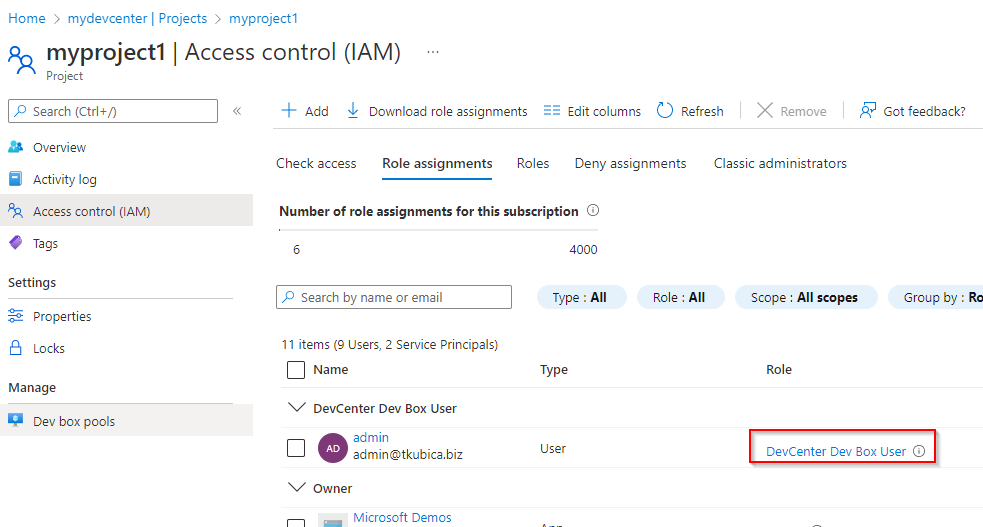Click the Add plus icon
Image resolution: width=983 pixels, height=527 pixels.
pyautogui.click(x=288, y=111)
